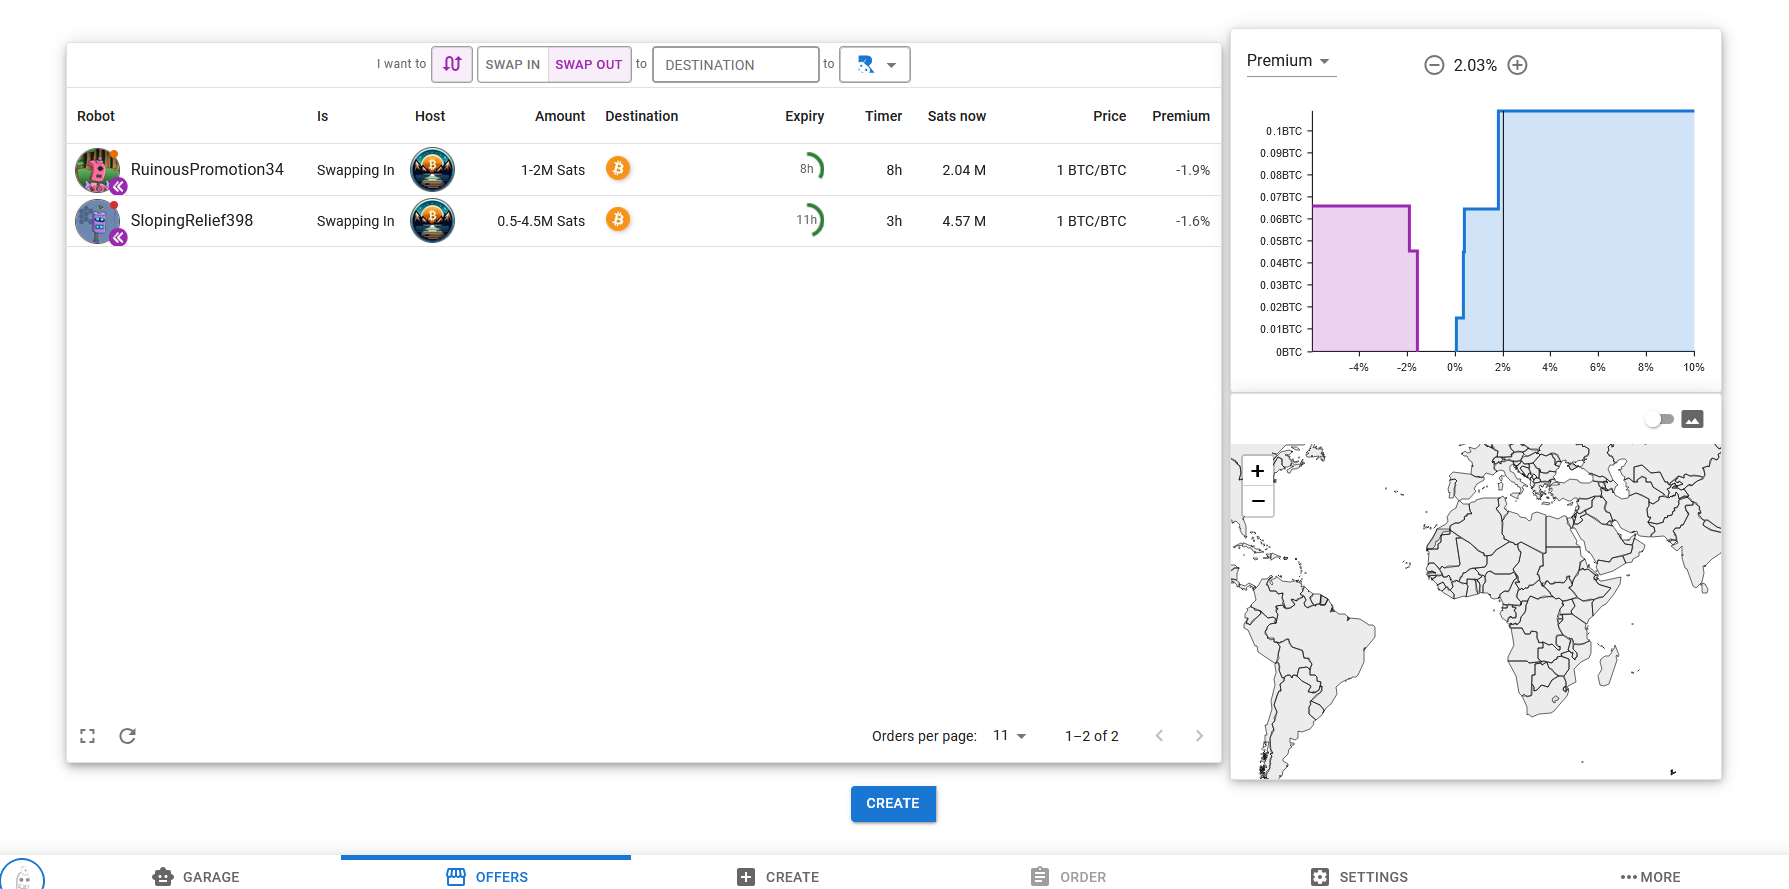Image resolution: width=1789 pixels, height=889 pixels.
Task: Refresh the order book list
Action: [127, 736]
